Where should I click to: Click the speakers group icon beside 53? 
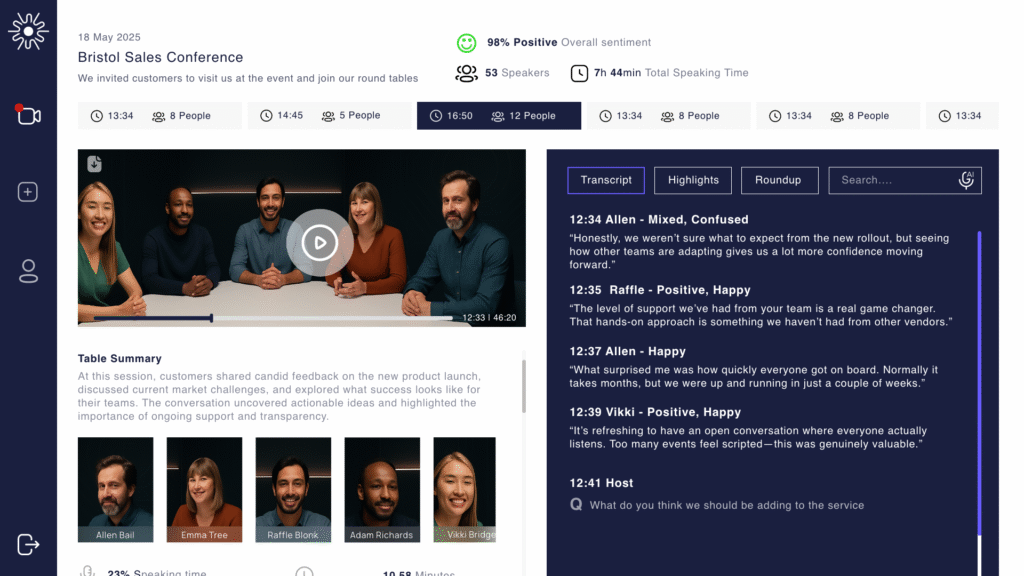(466, 73)
